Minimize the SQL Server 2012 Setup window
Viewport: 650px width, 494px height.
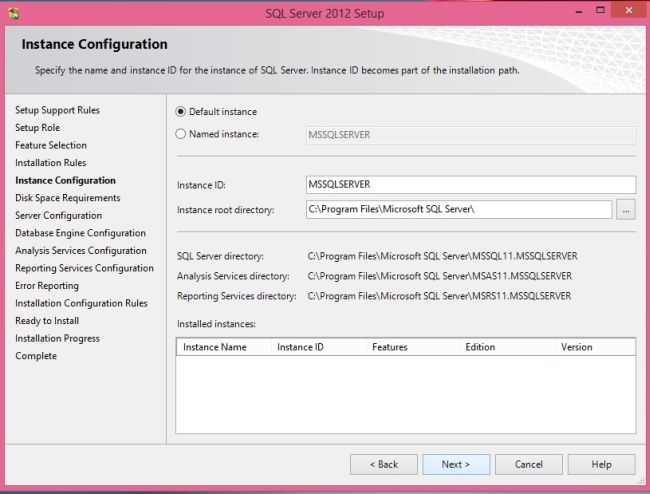coord(579,11)
